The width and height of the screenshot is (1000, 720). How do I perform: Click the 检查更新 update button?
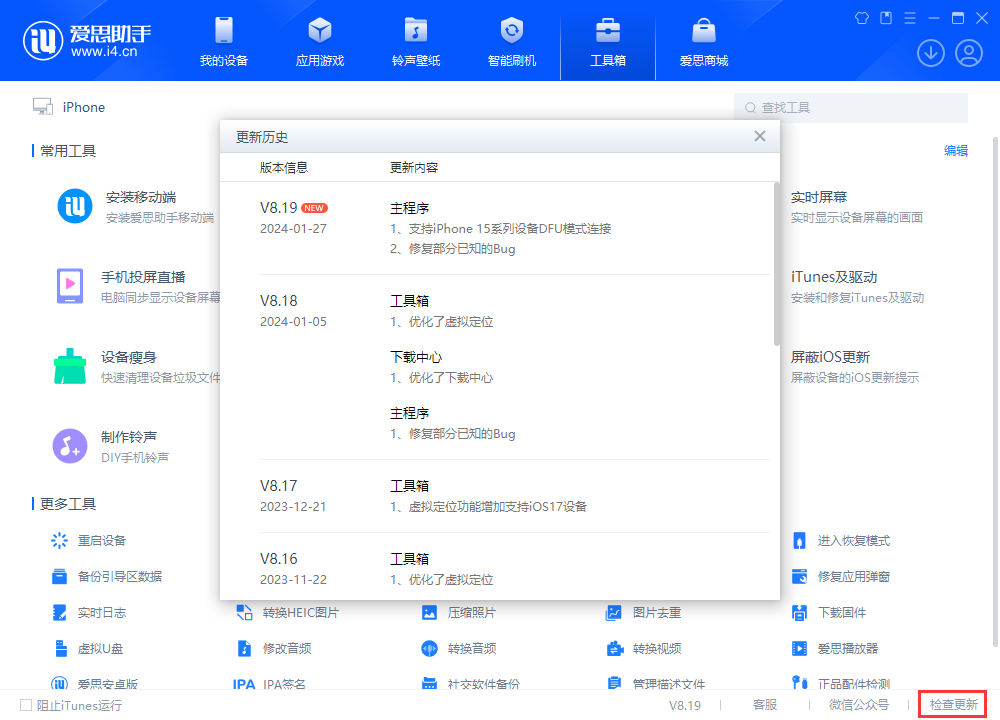tap(952, 704)
